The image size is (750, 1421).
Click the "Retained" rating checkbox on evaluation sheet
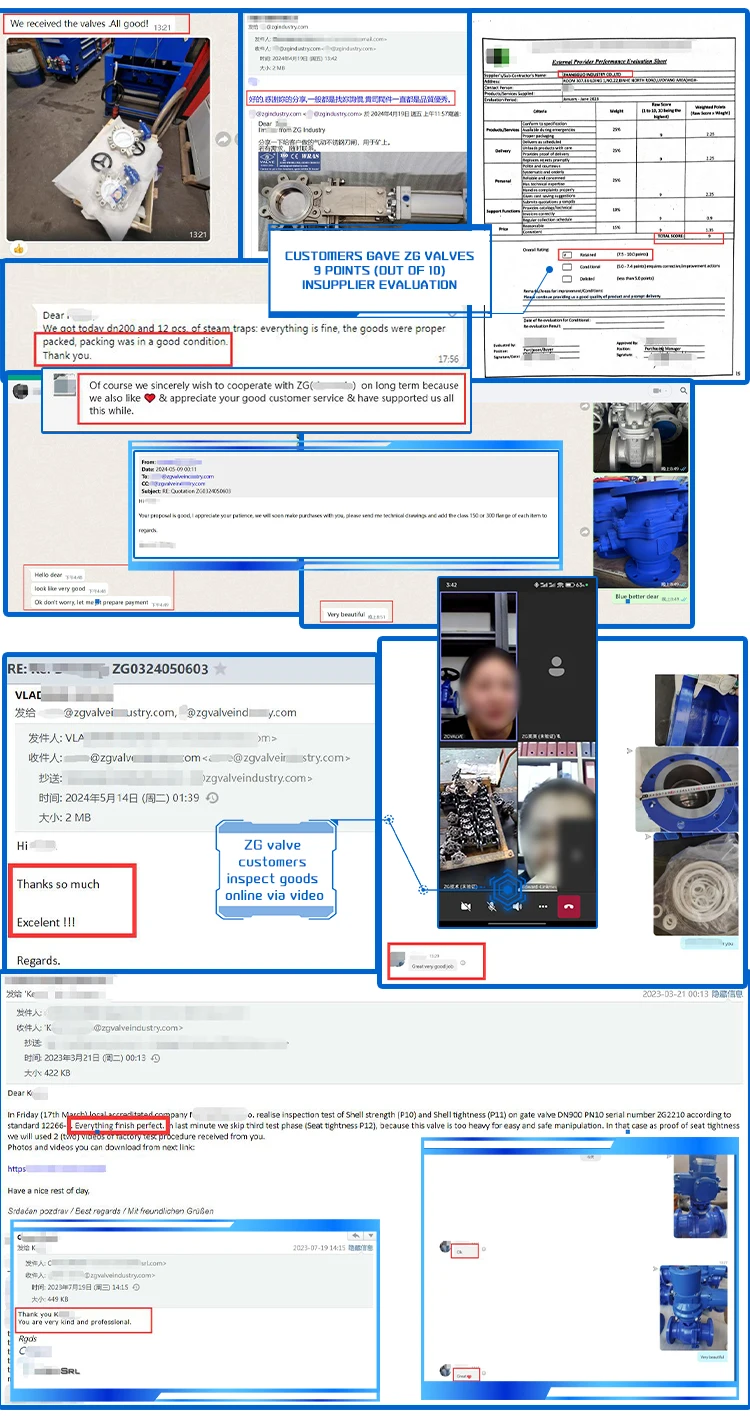(x=567, y=255)
